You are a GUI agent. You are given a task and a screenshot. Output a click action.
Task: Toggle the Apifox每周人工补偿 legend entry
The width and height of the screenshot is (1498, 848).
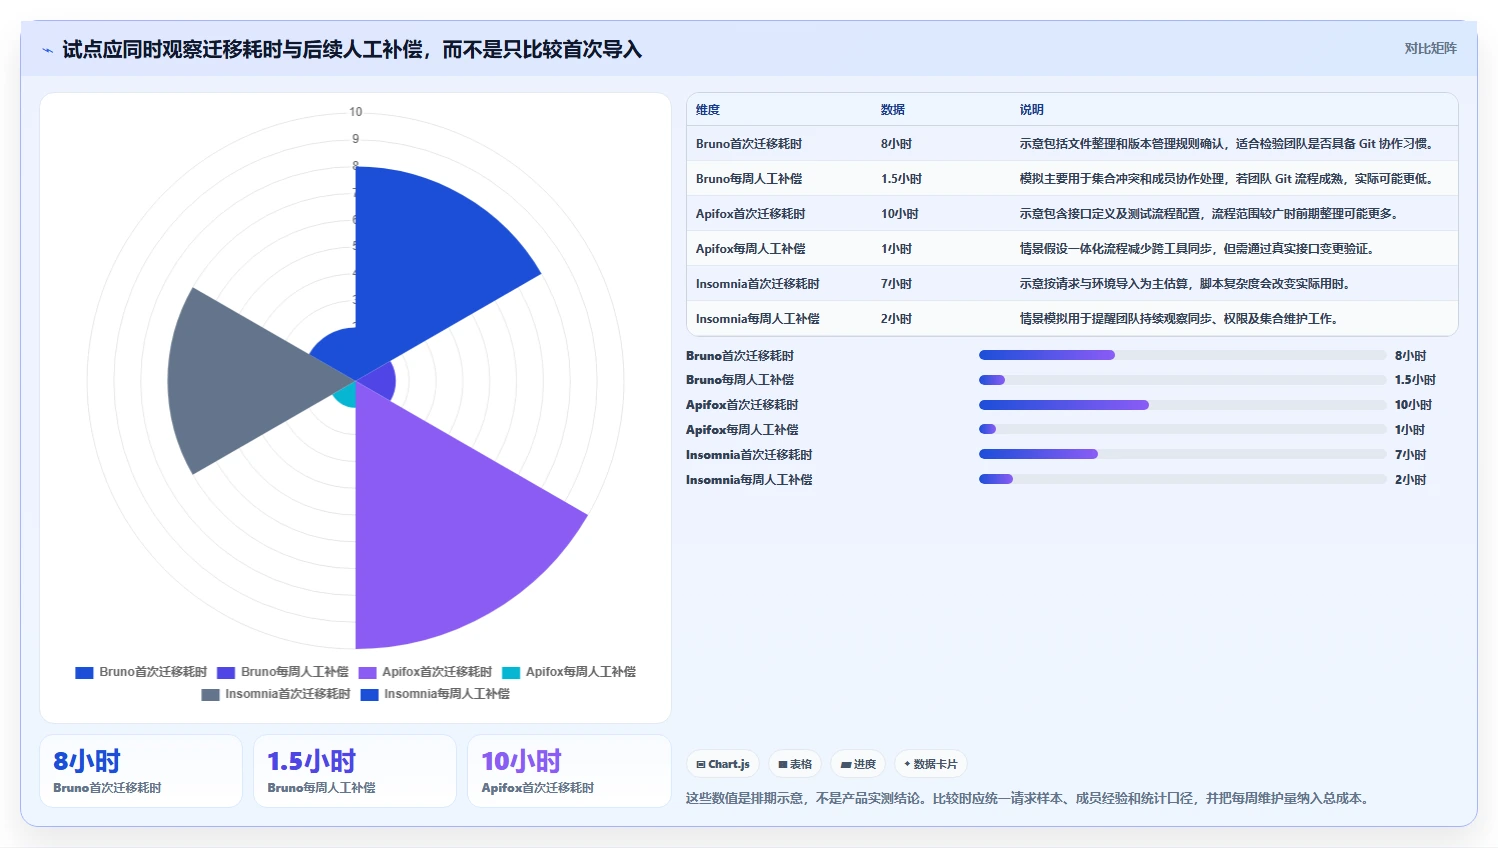click(569, 672)
